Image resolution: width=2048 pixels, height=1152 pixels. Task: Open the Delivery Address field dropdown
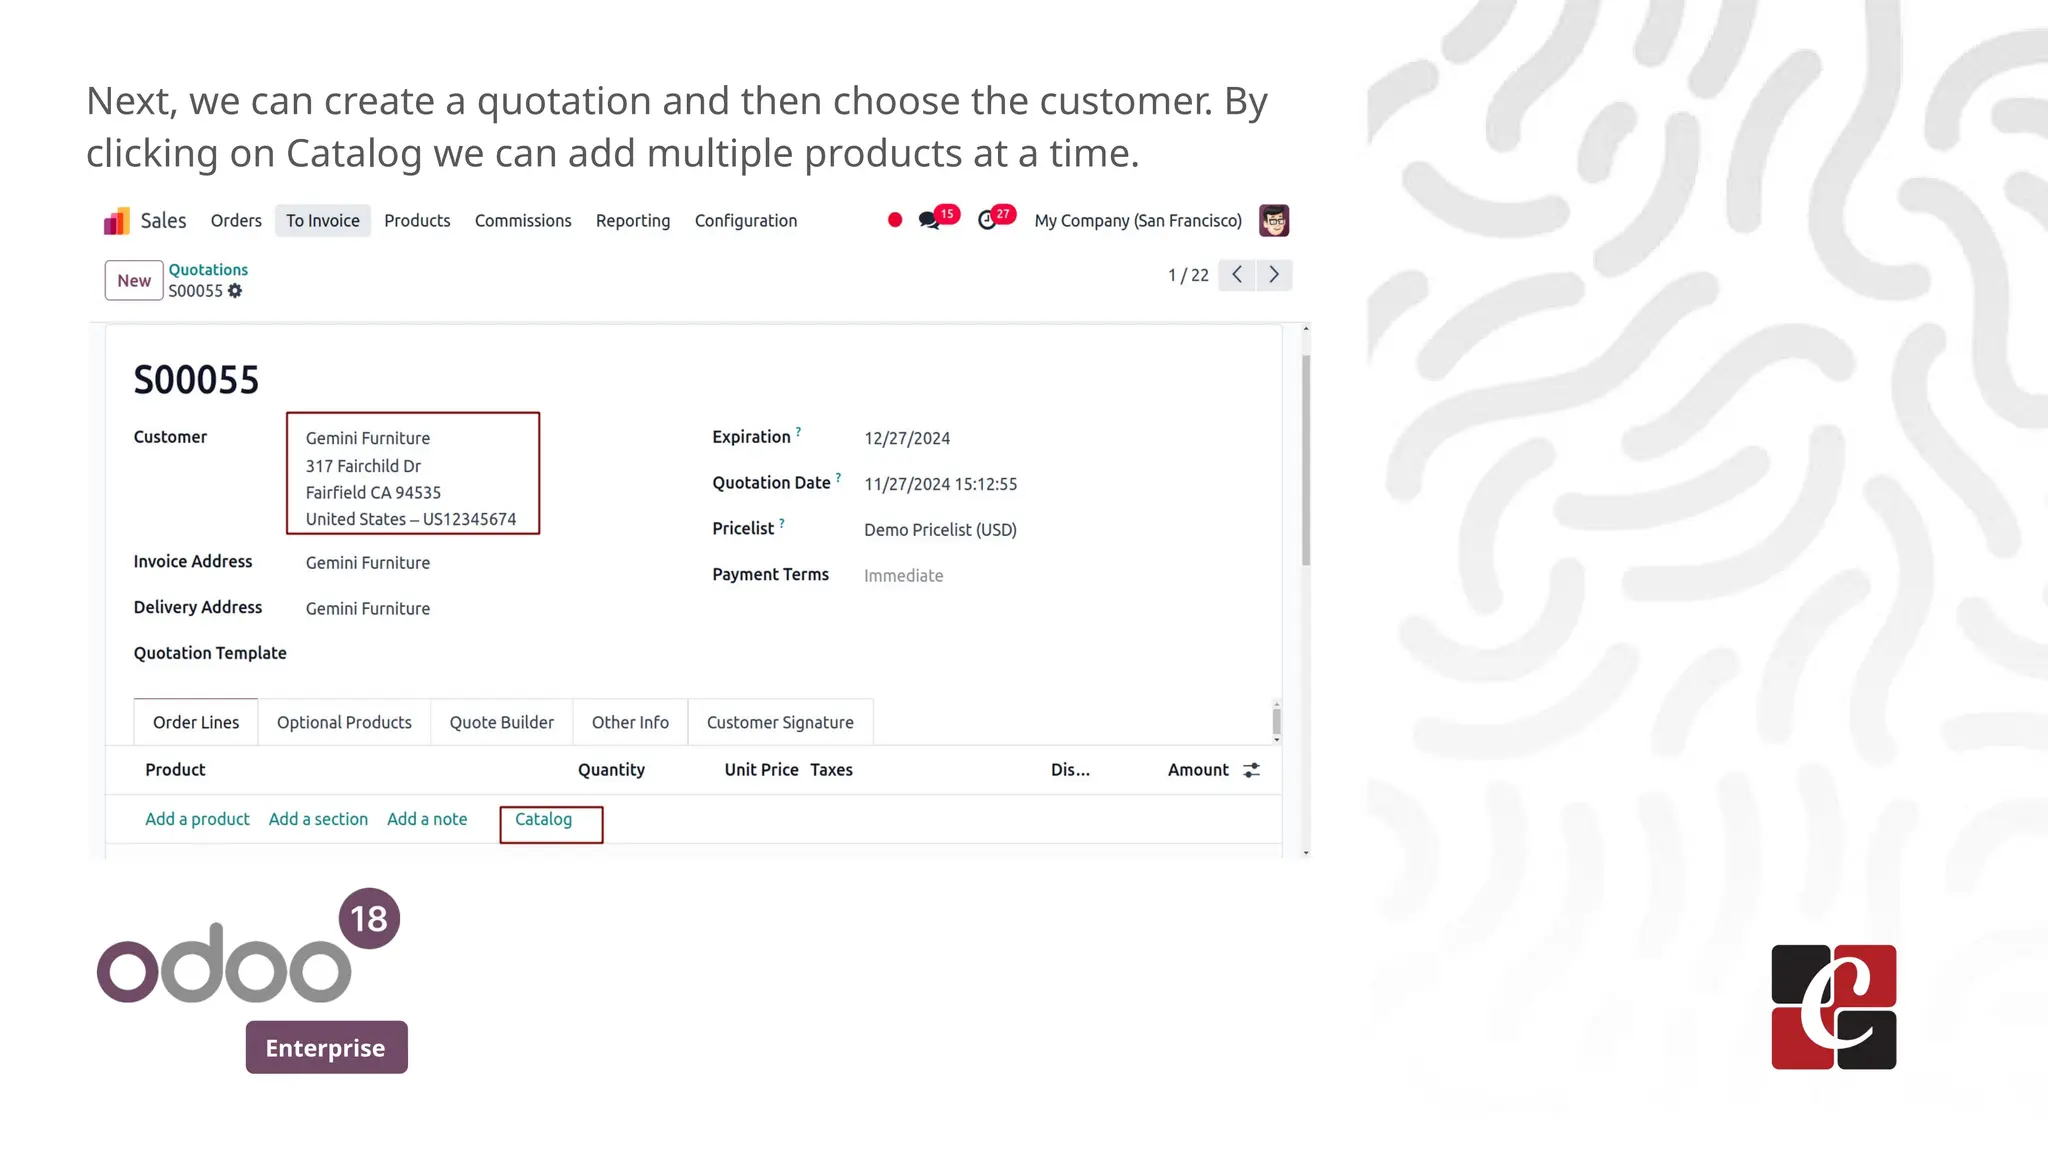click(x=368, y=609)
